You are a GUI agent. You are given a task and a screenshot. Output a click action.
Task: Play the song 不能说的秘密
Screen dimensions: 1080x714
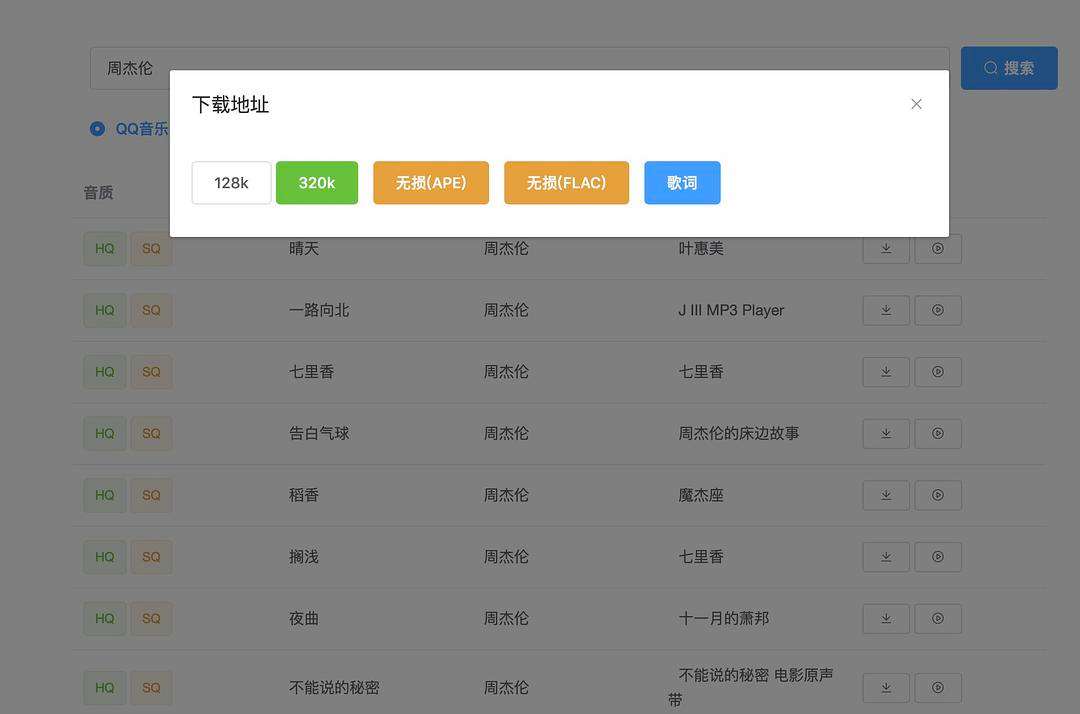(x=938, y=688)
